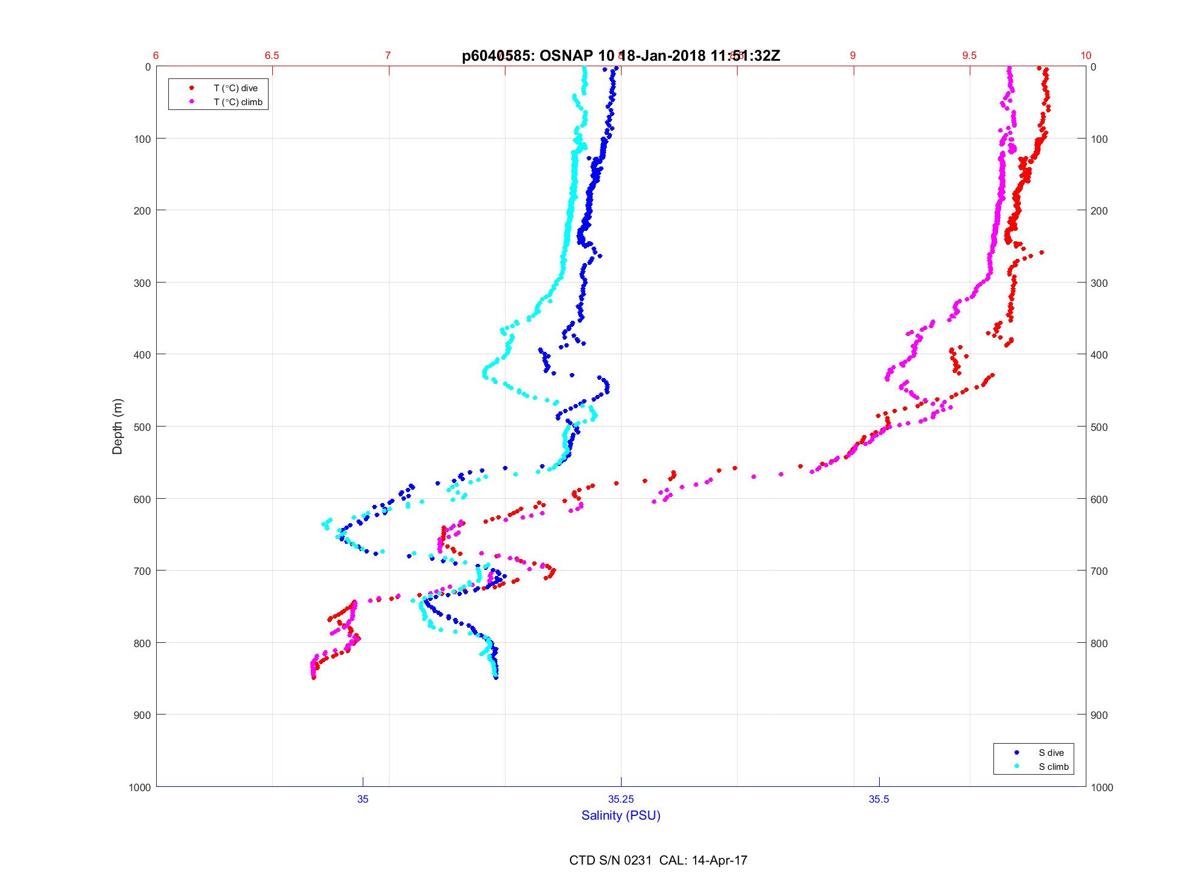The width and height of the screenshot is (1200, 885).
Task: Click depth tick 700 on the right axis
Action: (x=1100, y=571)
